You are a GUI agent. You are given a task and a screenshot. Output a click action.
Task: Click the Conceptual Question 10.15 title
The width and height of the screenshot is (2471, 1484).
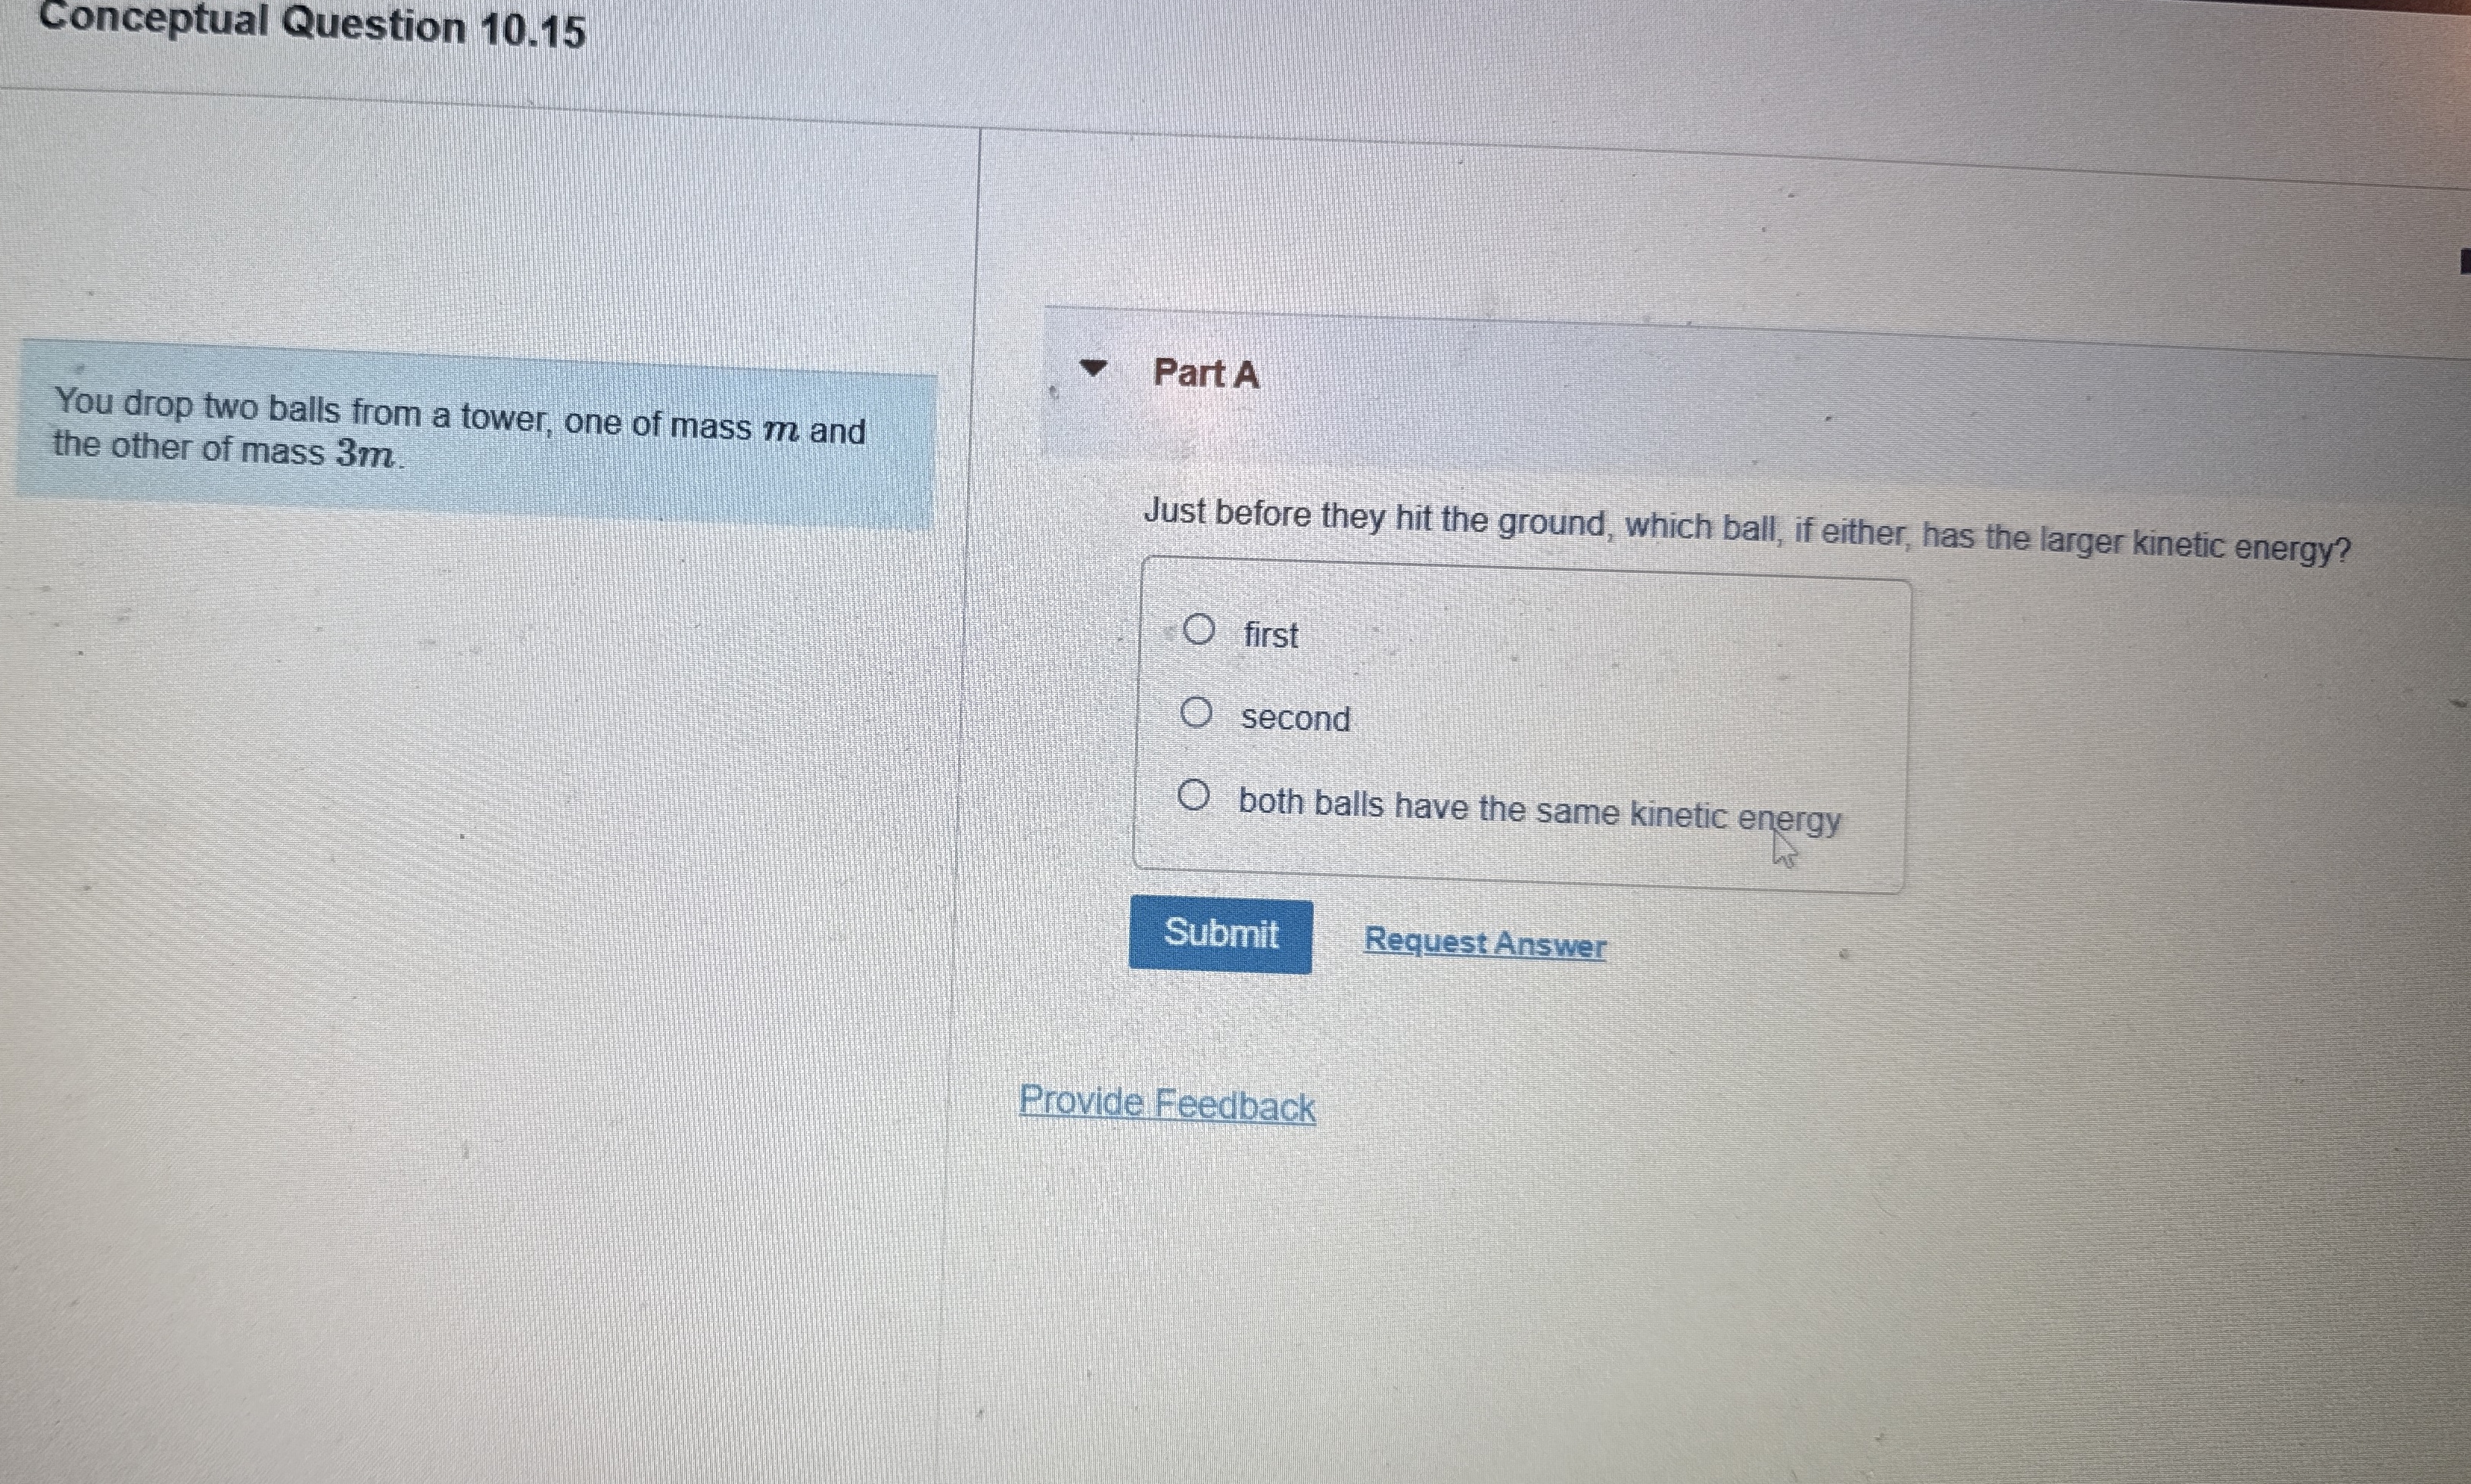pos(312,26)
